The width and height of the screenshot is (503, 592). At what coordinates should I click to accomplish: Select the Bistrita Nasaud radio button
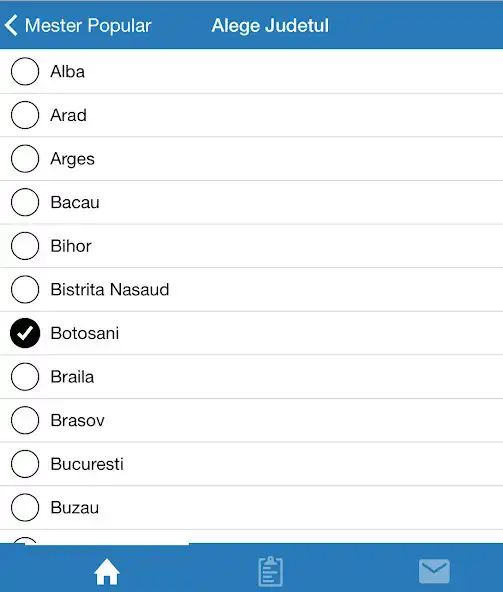[x=25, y=290]
